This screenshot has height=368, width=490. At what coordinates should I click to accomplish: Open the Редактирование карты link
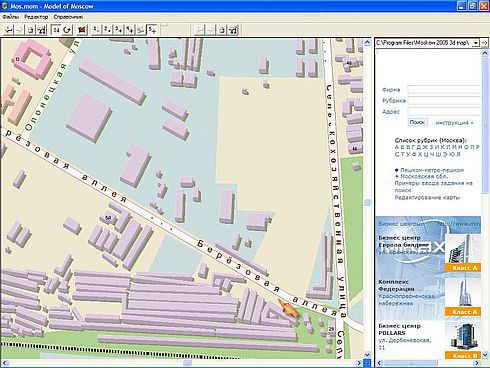[427, 197]
